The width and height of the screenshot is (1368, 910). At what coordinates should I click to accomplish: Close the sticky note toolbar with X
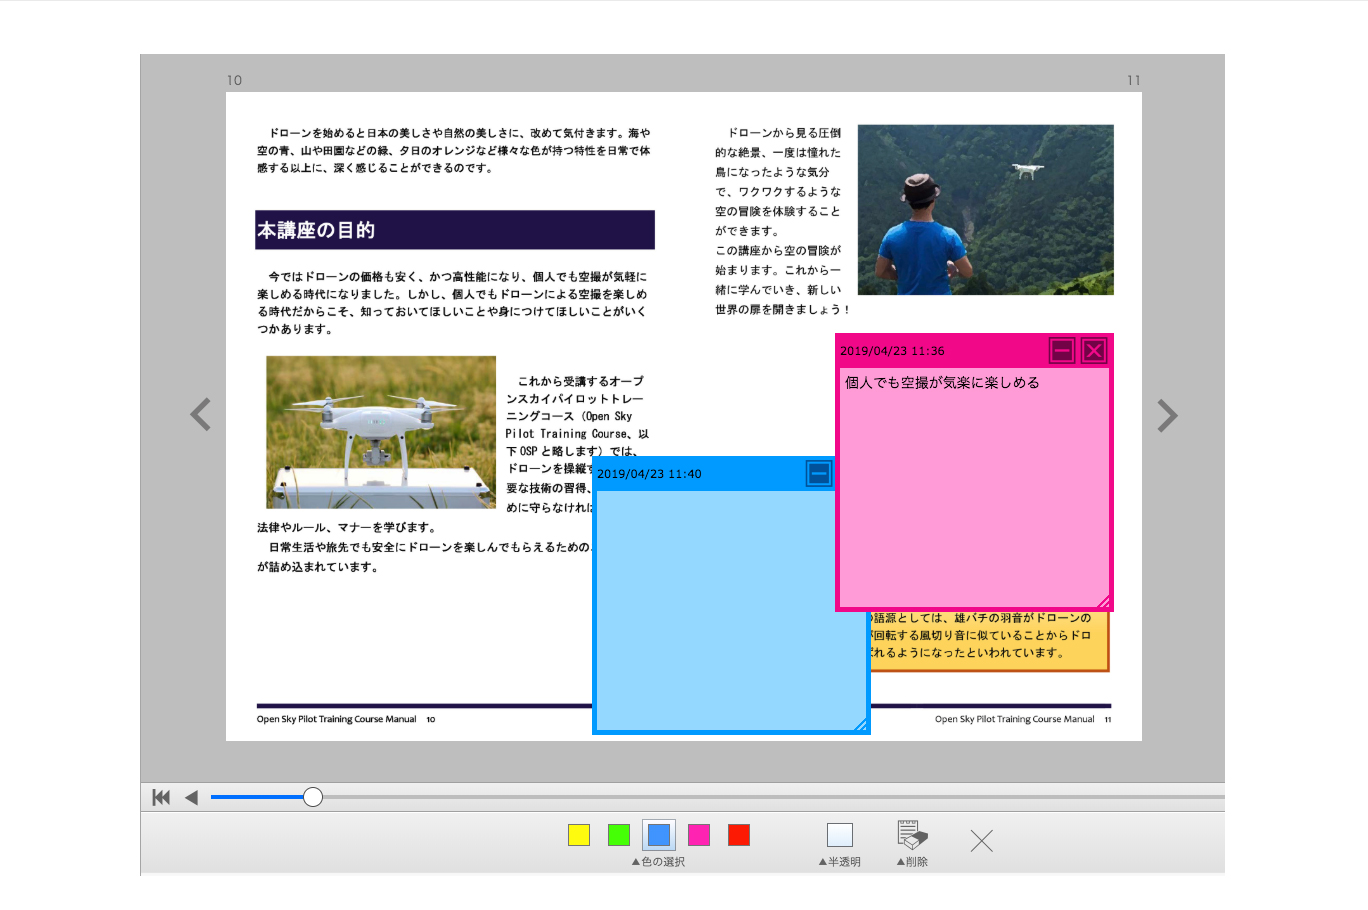coord(981,841)
